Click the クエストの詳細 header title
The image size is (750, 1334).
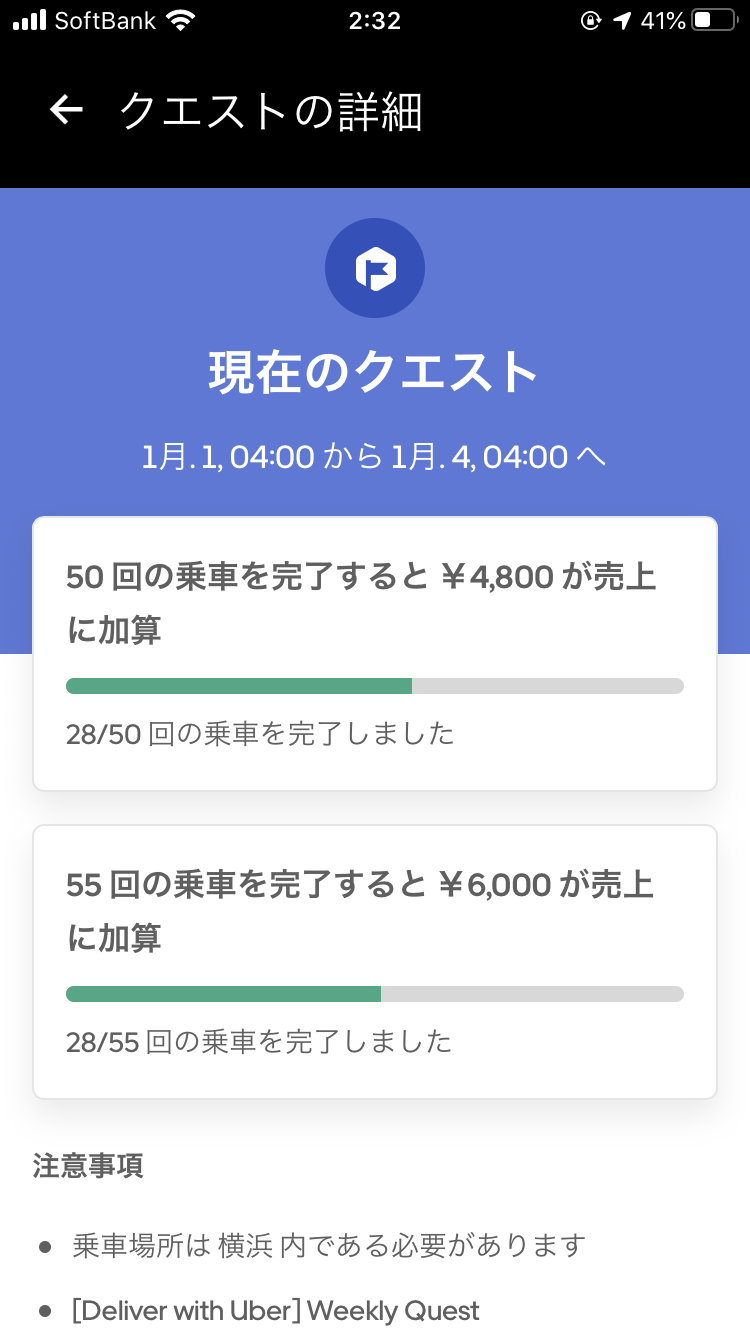pos(270,111)
